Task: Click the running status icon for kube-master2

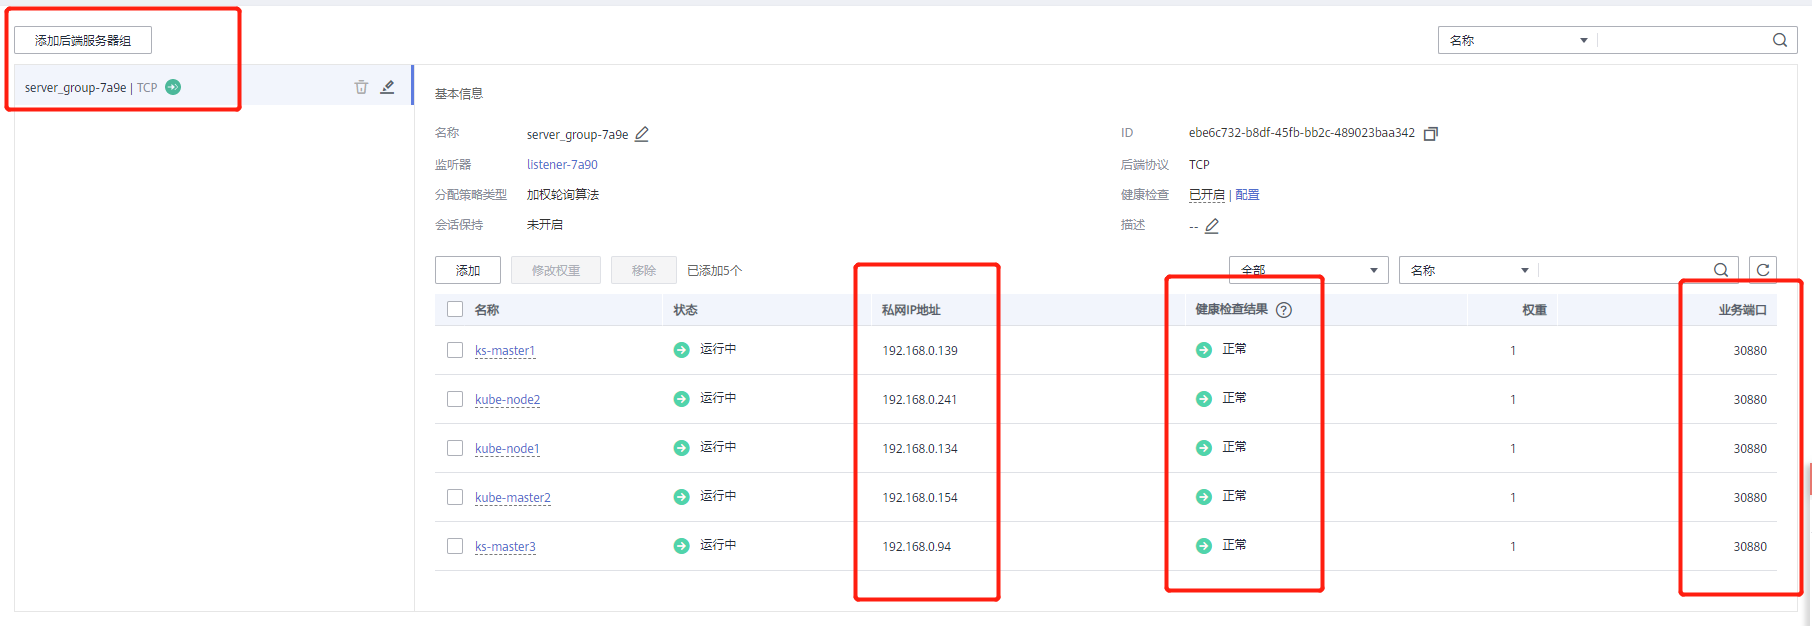Action: [x=682, y=497]
